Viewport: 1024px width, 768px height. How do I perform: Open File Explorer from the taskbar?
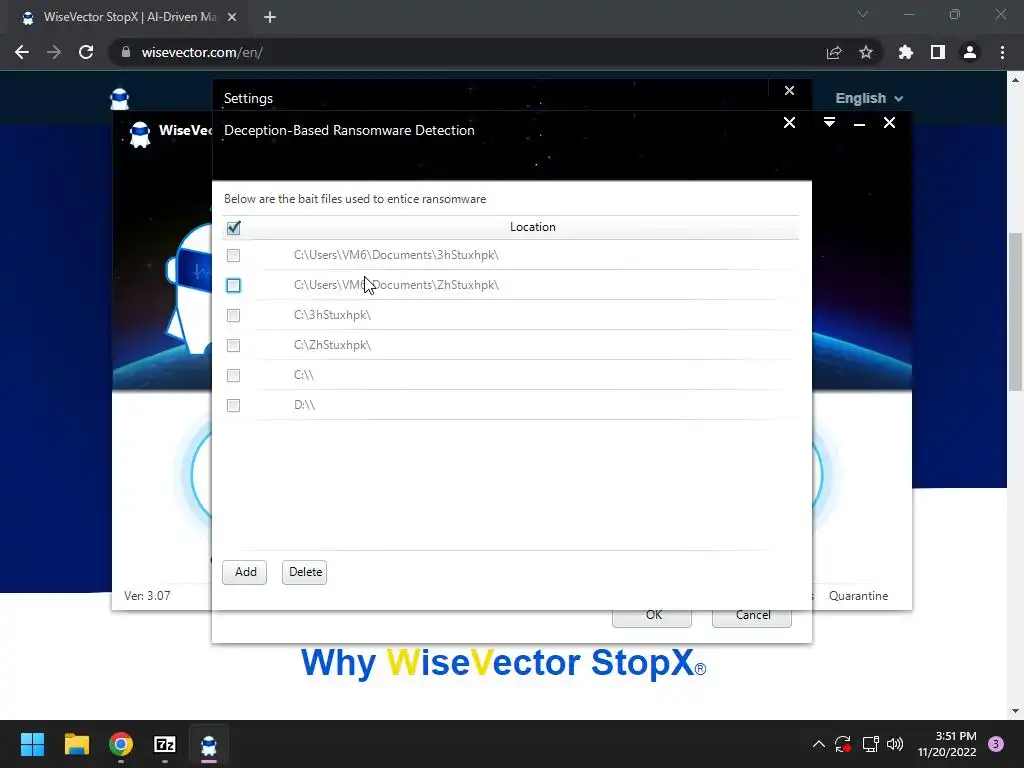[76, 744]
